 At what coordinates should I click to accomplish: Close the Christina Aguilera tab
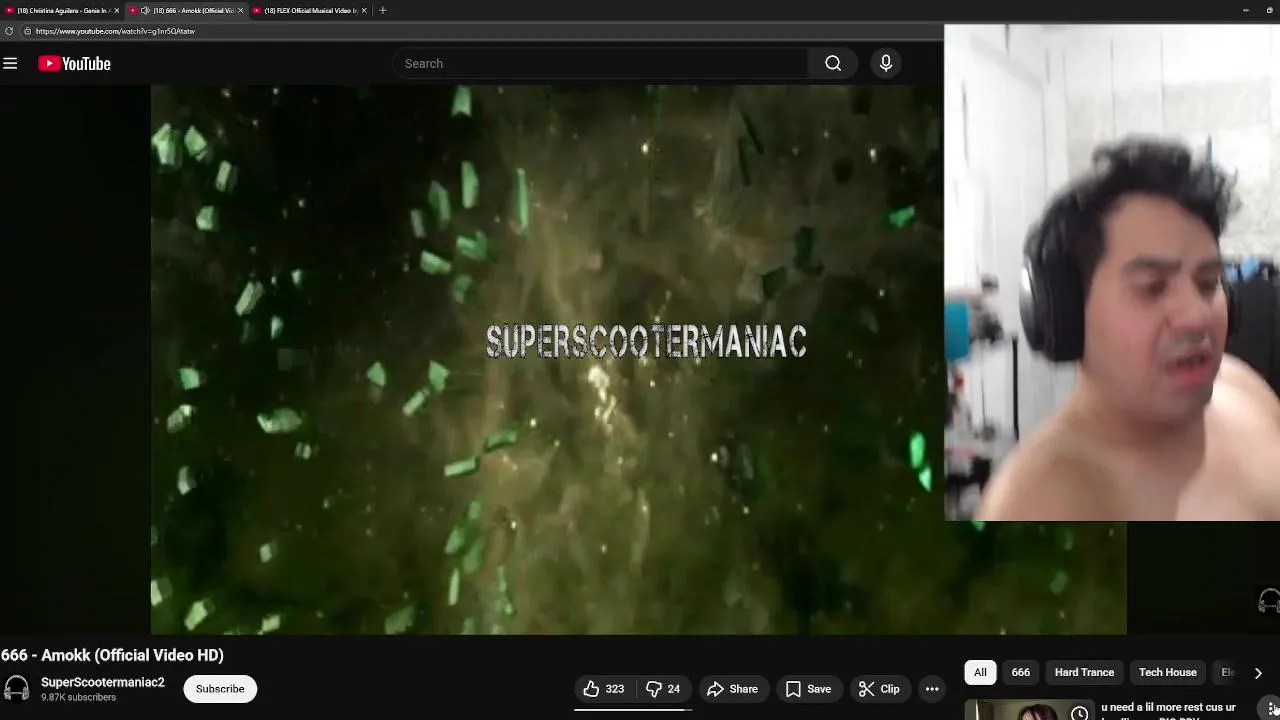point(117,10)
